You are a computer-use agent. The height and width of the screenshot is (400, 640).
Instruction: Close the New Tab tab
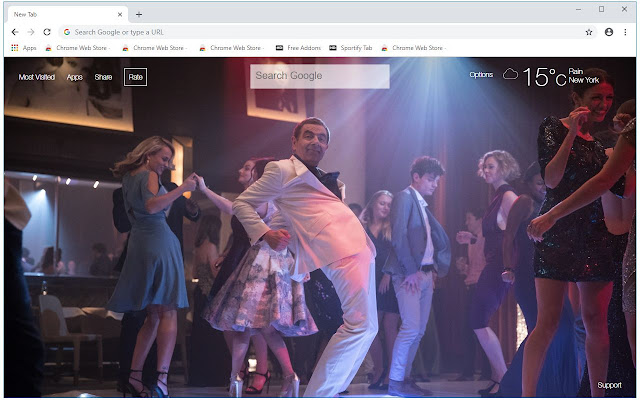click(x=120, y=14)
